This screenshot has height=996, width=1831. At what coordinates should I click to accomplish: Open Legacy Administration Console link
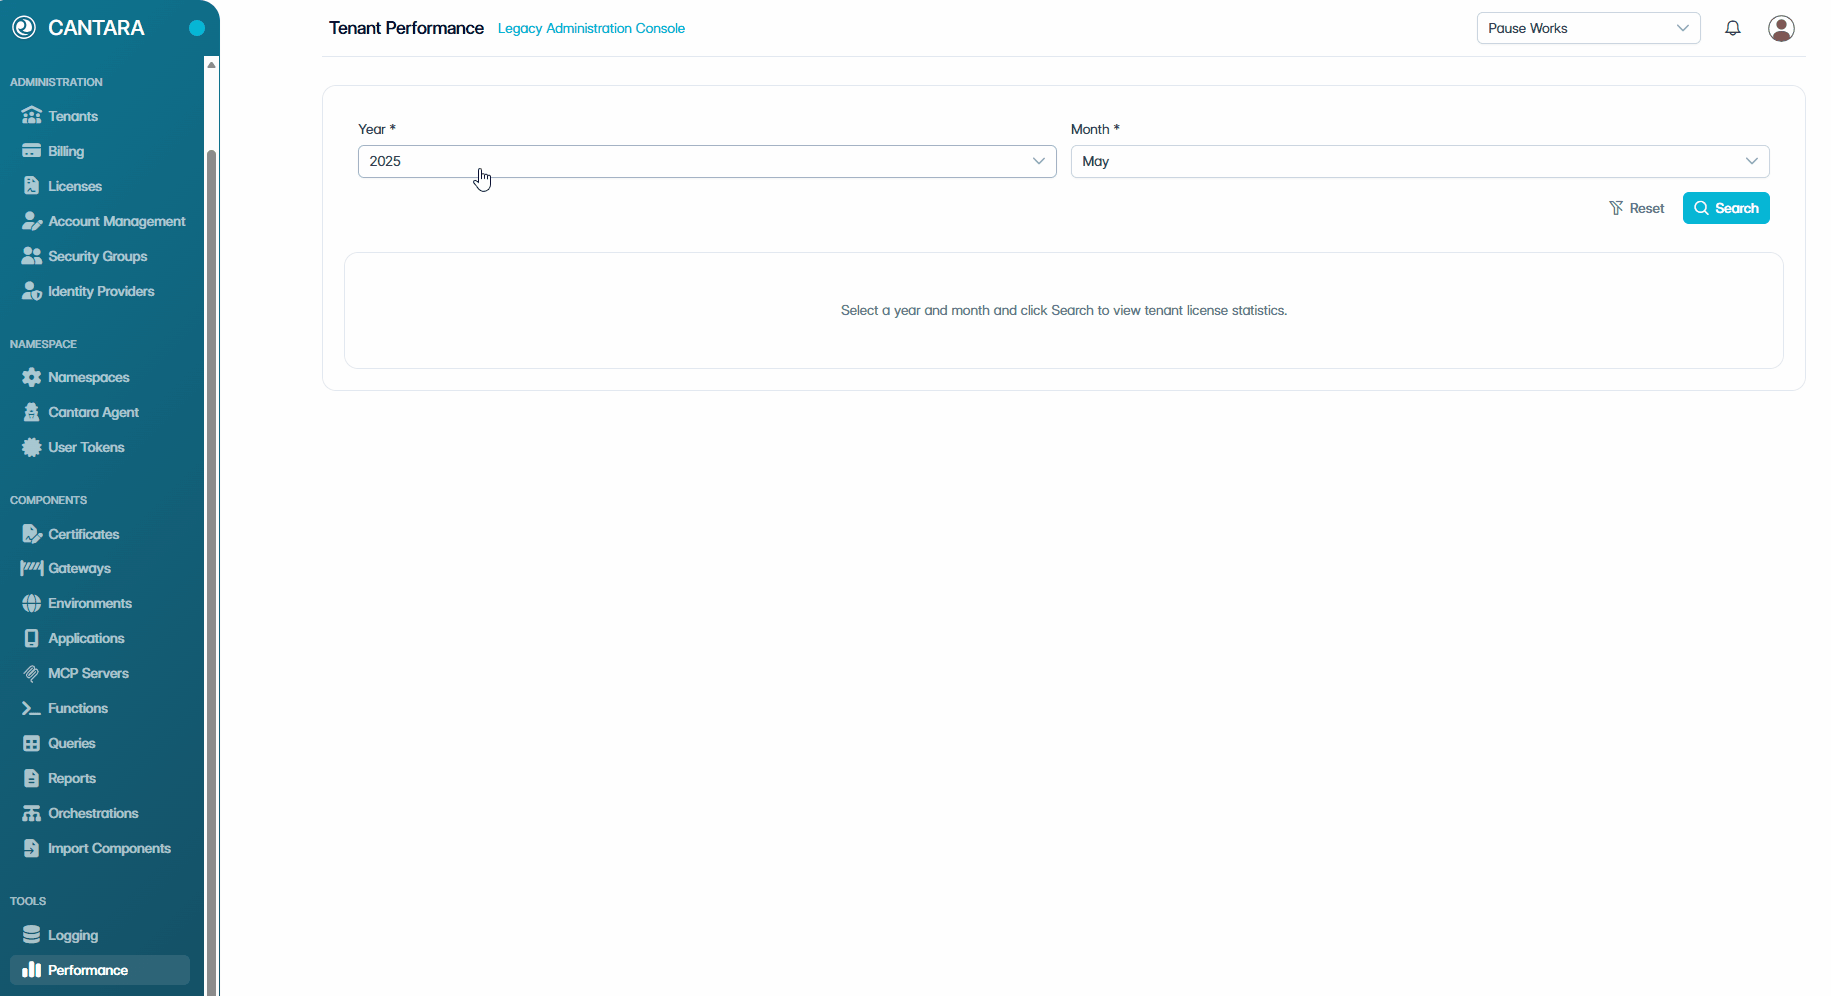click(591, 28)
